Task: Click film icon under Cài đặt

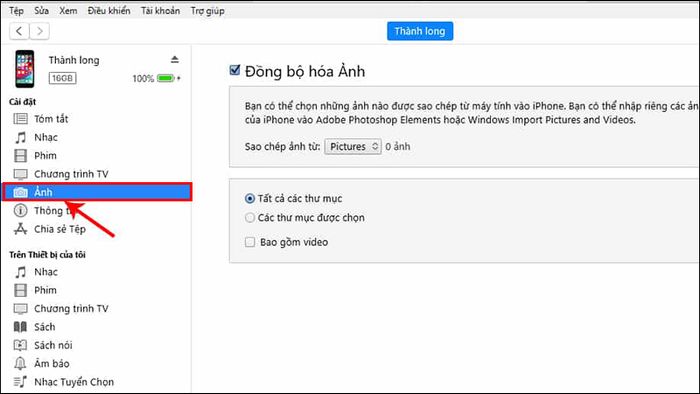Action: pos(21,156)
